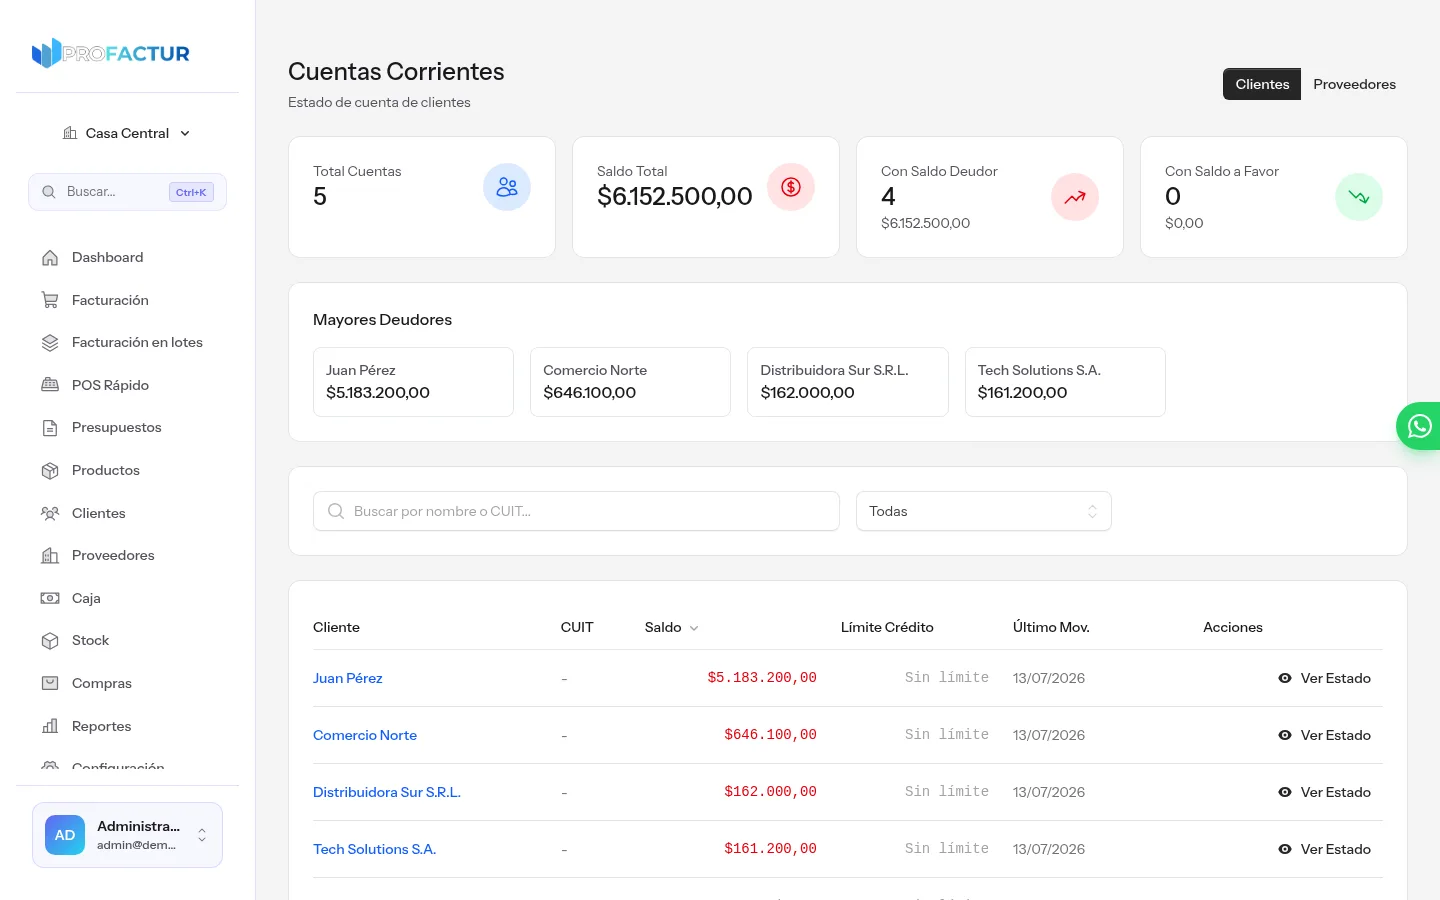
Task: Select the Comercio Norte top debtor card
Action: [630, 382]
